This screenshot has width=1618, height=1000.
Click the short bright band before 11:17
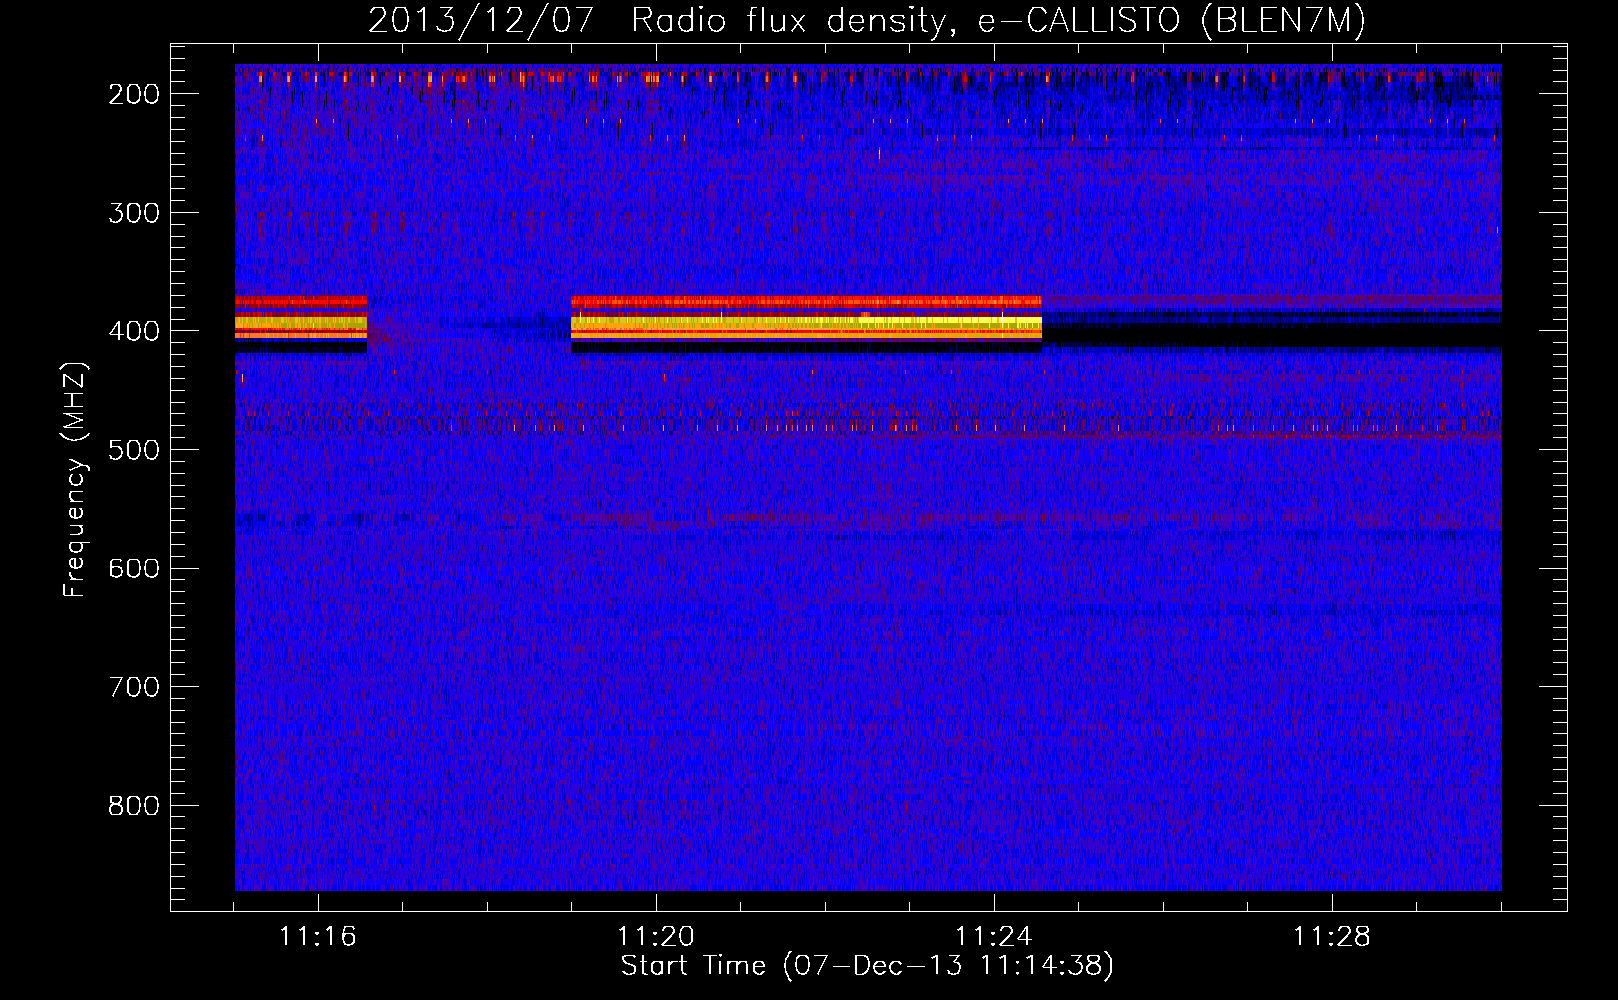[x=301, y=322]
